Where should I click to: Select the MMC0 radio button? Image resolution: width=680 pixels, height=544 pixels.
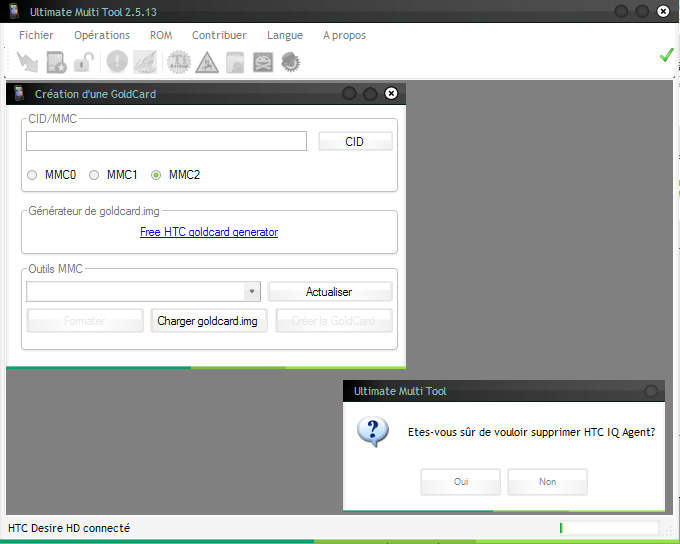point(32,175)
